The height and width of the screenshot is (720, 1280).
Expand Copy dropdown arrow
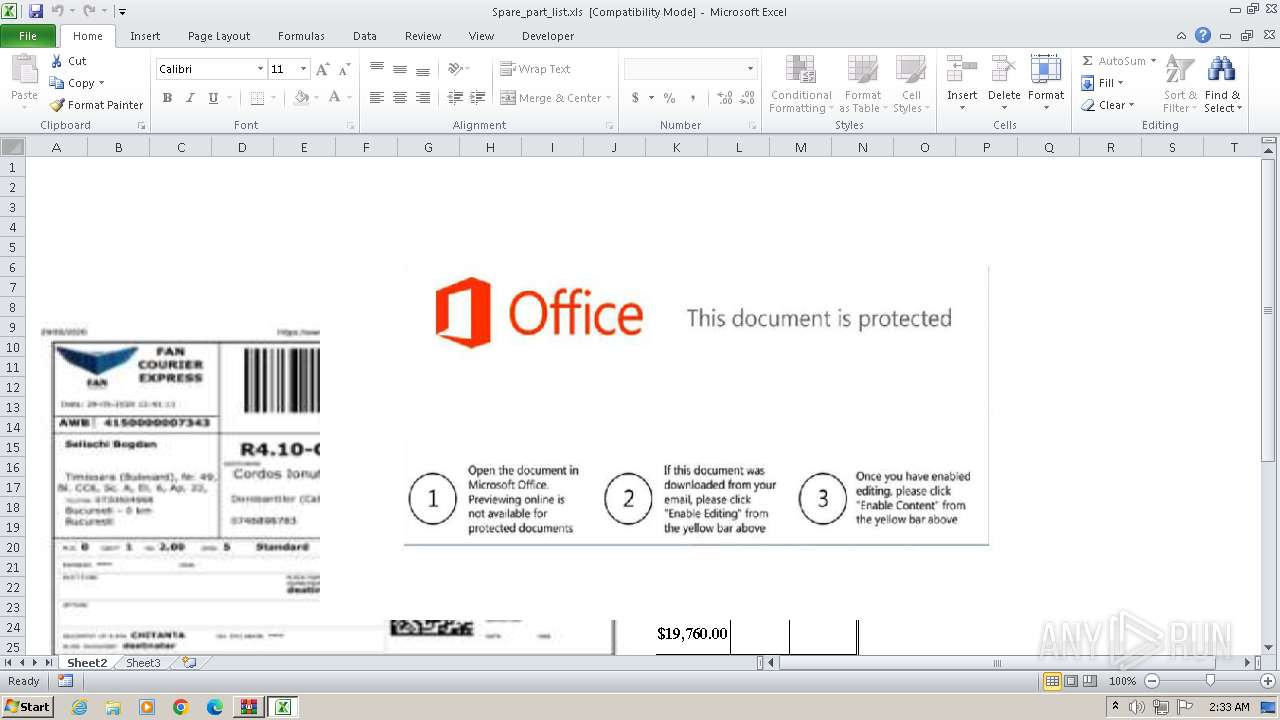click(x=101, y=83)
